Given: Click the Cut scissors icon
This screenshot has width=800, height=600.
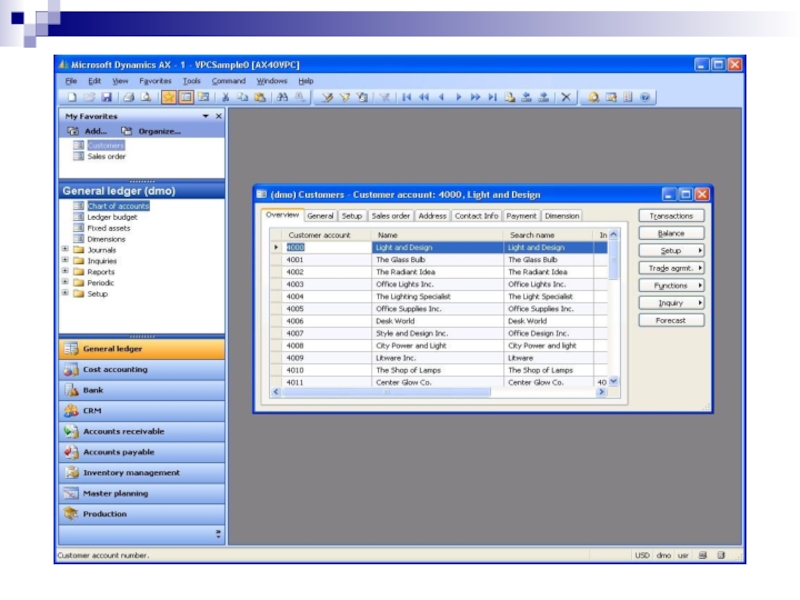Looking at the screenshot, I should click(x=225, y=97).
